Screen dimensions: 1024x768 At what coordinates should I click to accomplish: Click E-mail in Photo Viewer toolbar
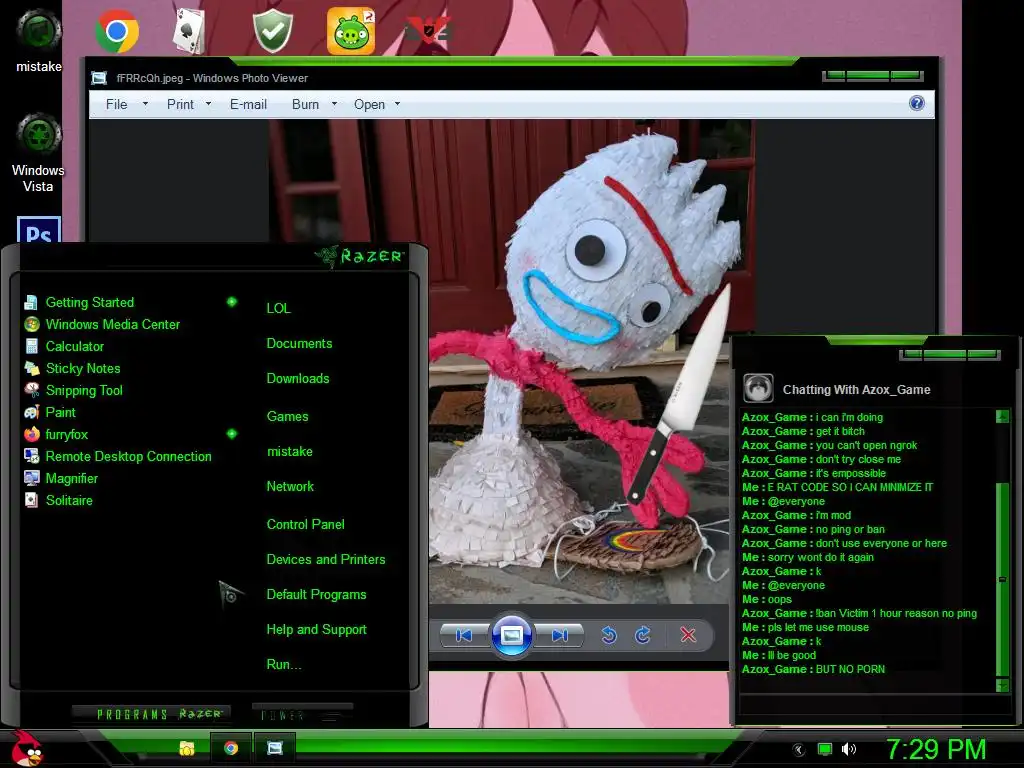pyautogui.click(x=248, y=104)
